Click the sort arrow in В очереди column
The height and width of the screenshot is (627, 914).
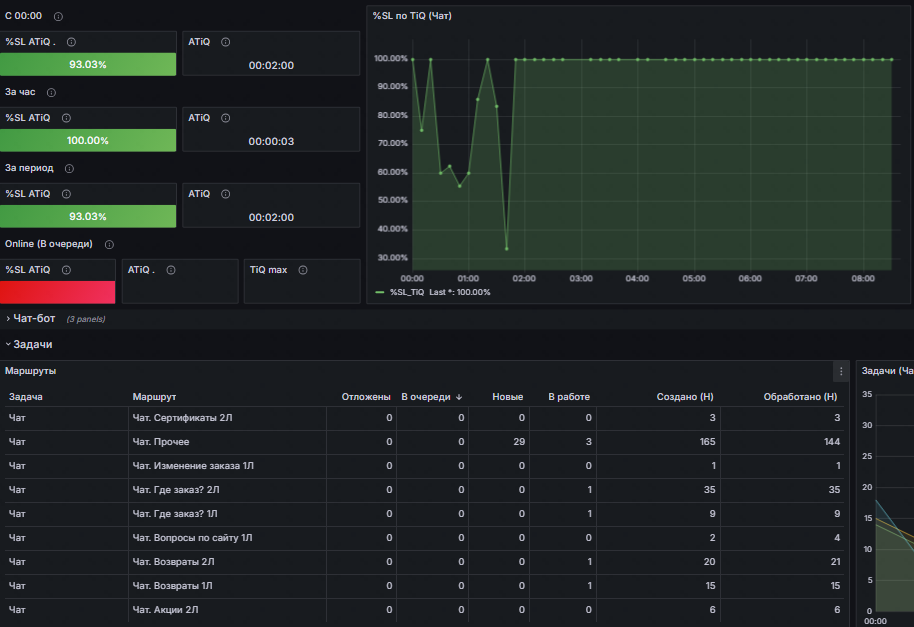459,397
